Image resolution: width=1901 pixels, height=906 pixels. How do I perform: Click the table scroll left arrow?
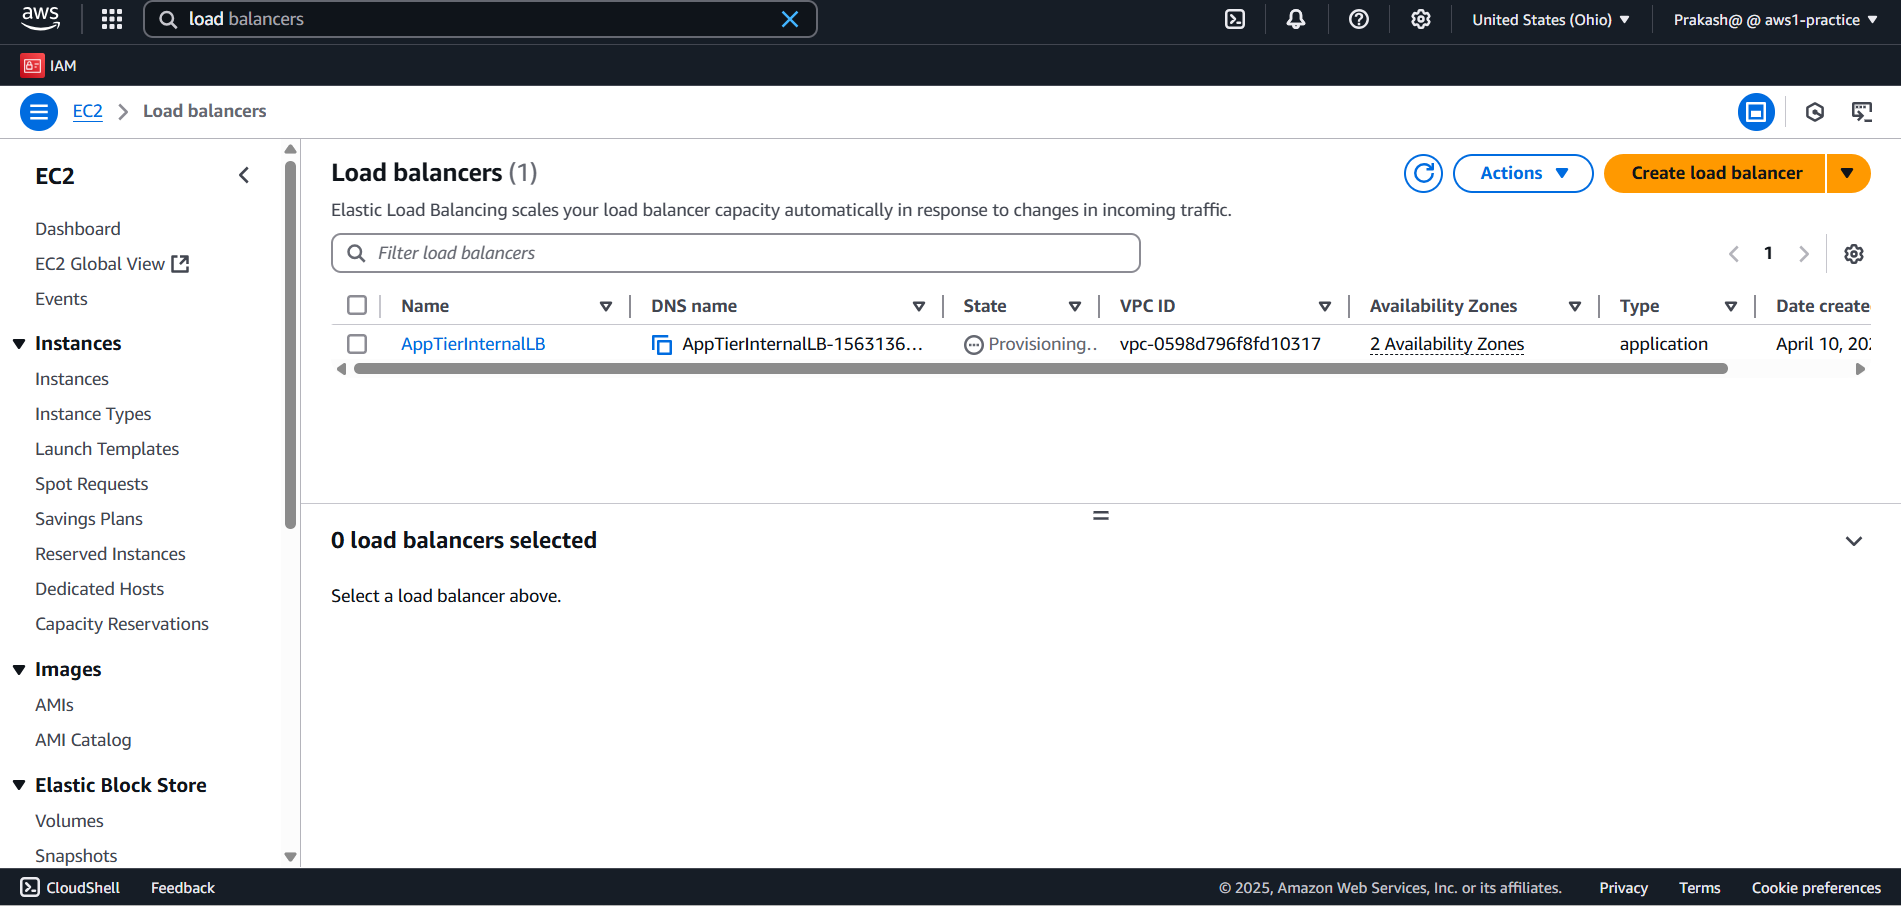click(x=341, y=369)
